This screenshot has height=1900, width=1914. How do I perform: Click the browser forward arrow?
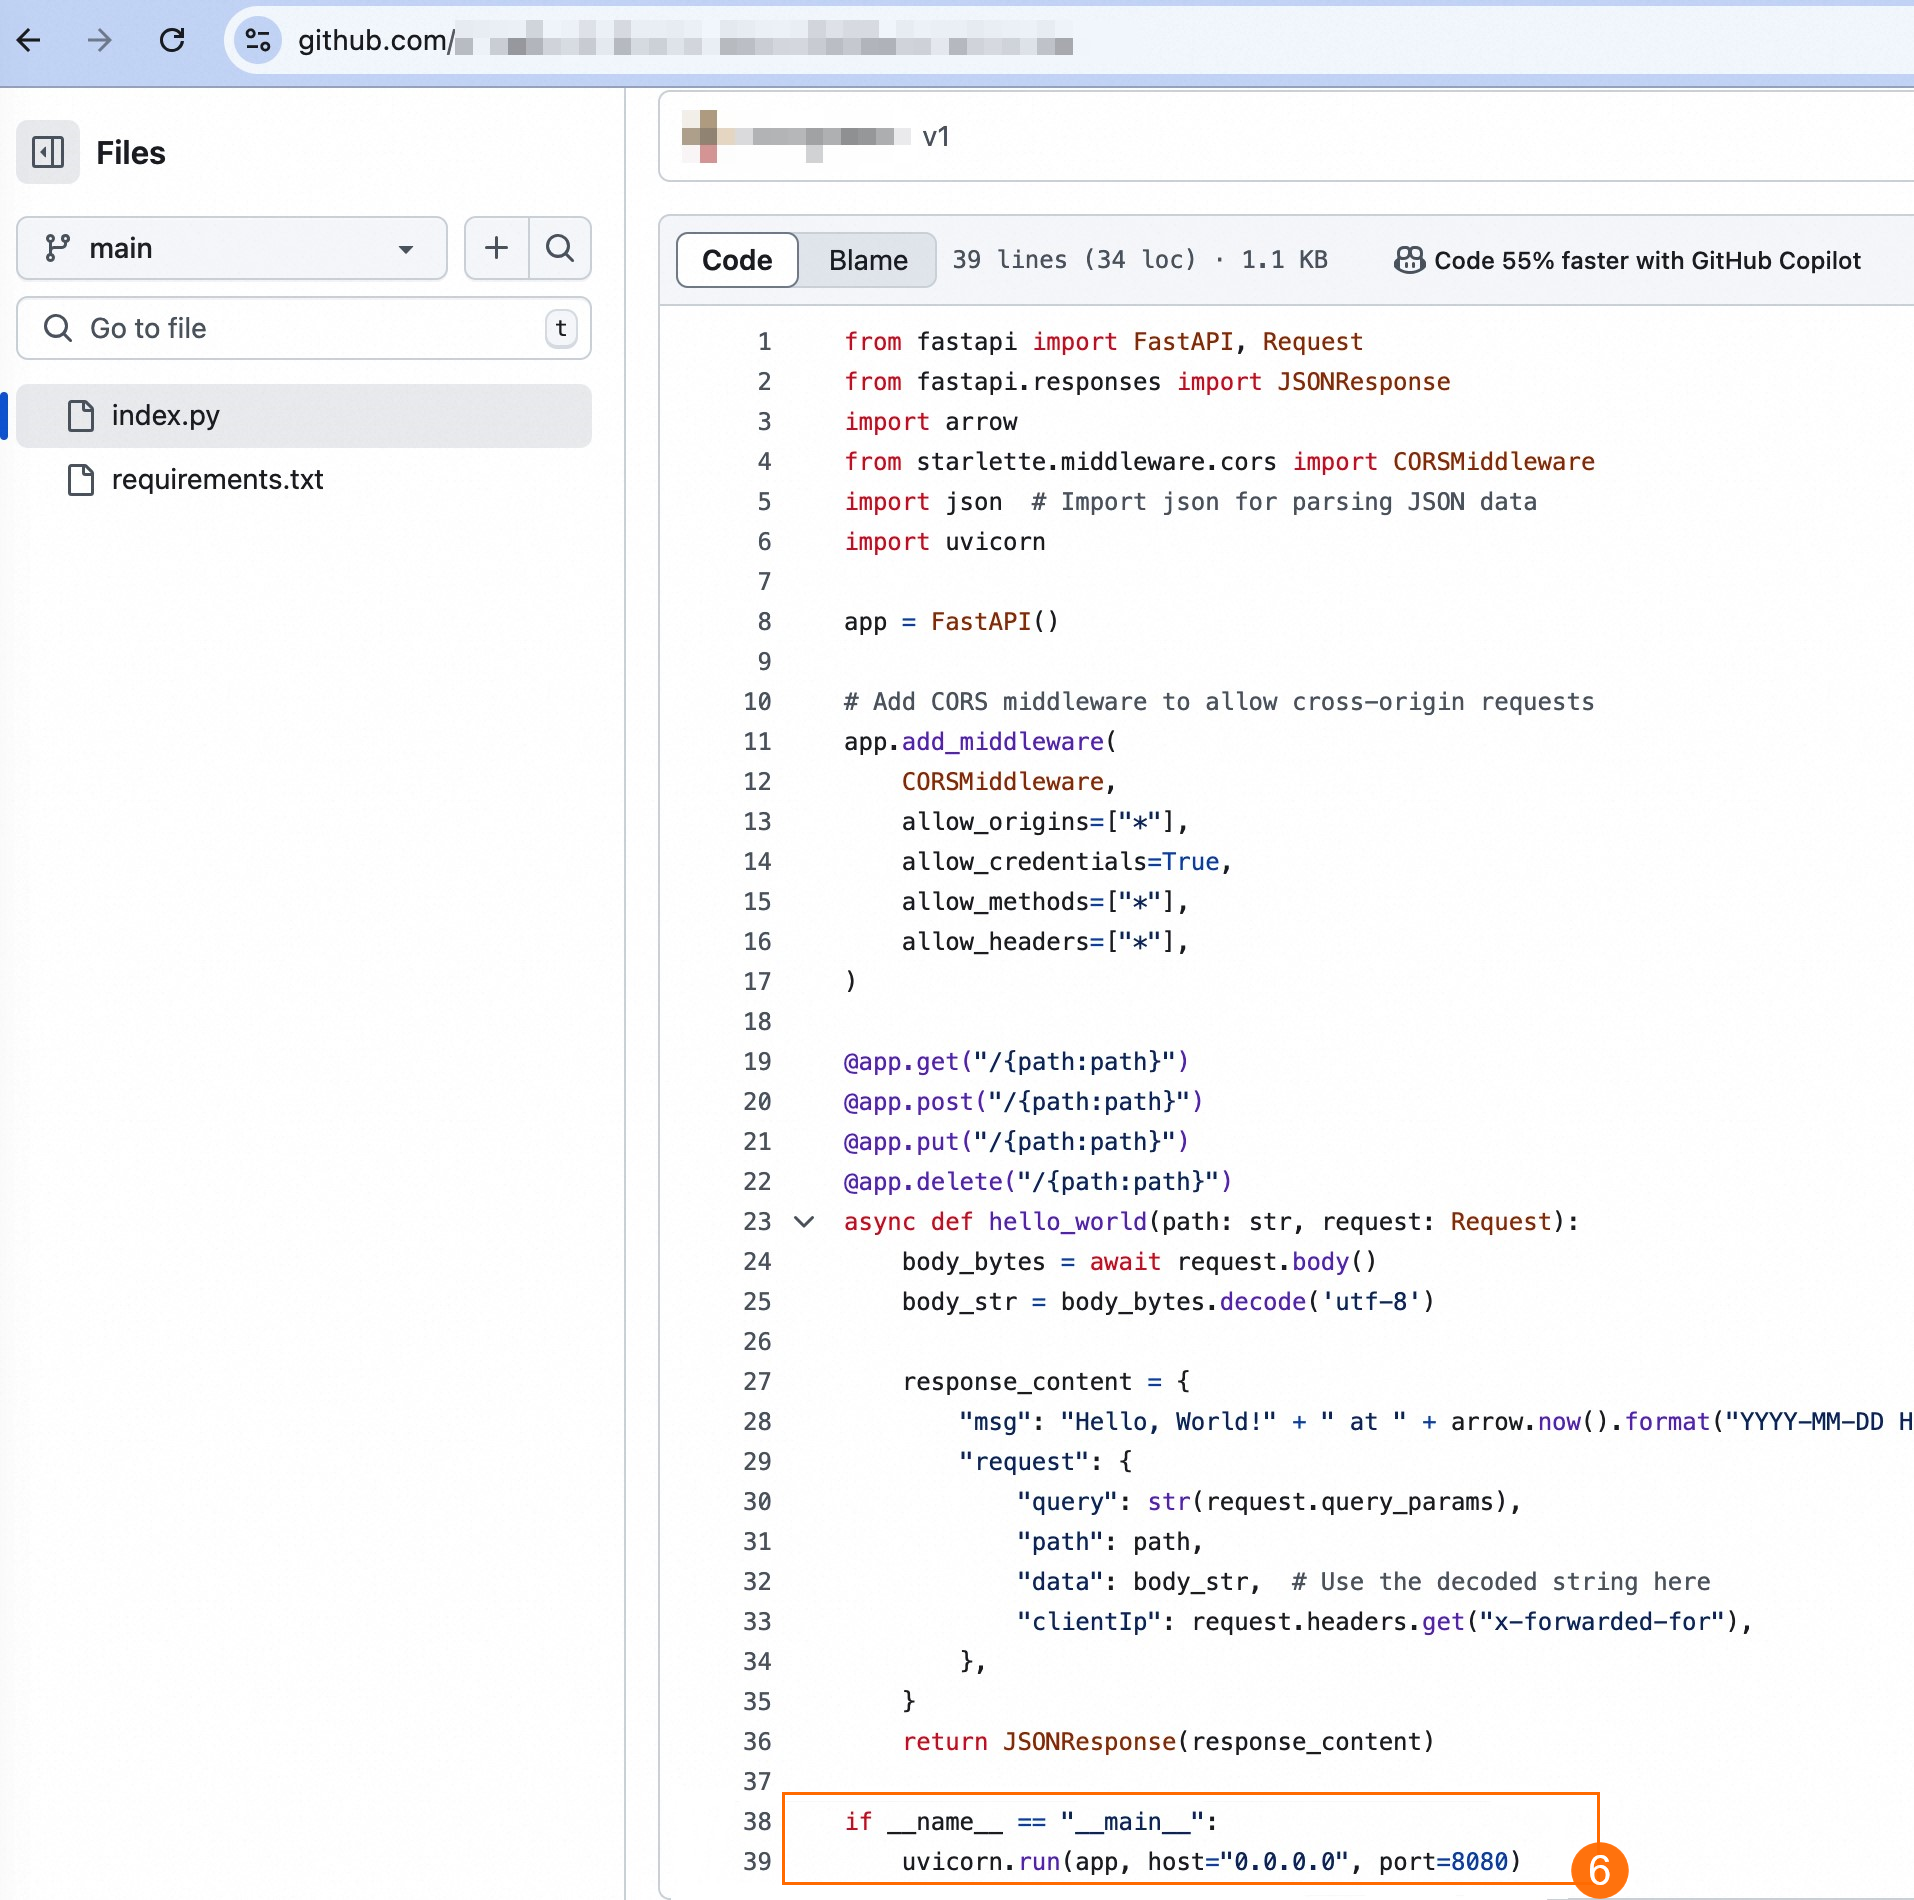tap(100, 40)
